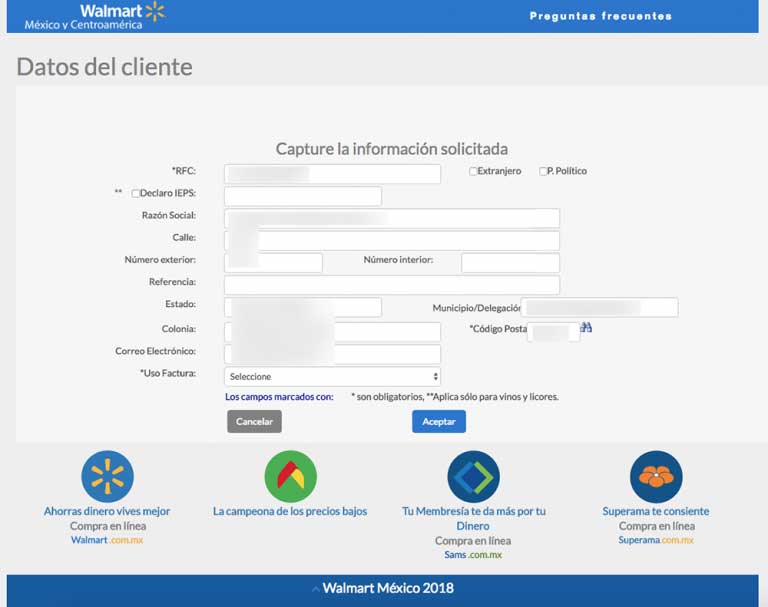The width and height of the screenshot is (768, 607).
Task: Focus the Número interior field
Action: [x=510, y=263]
